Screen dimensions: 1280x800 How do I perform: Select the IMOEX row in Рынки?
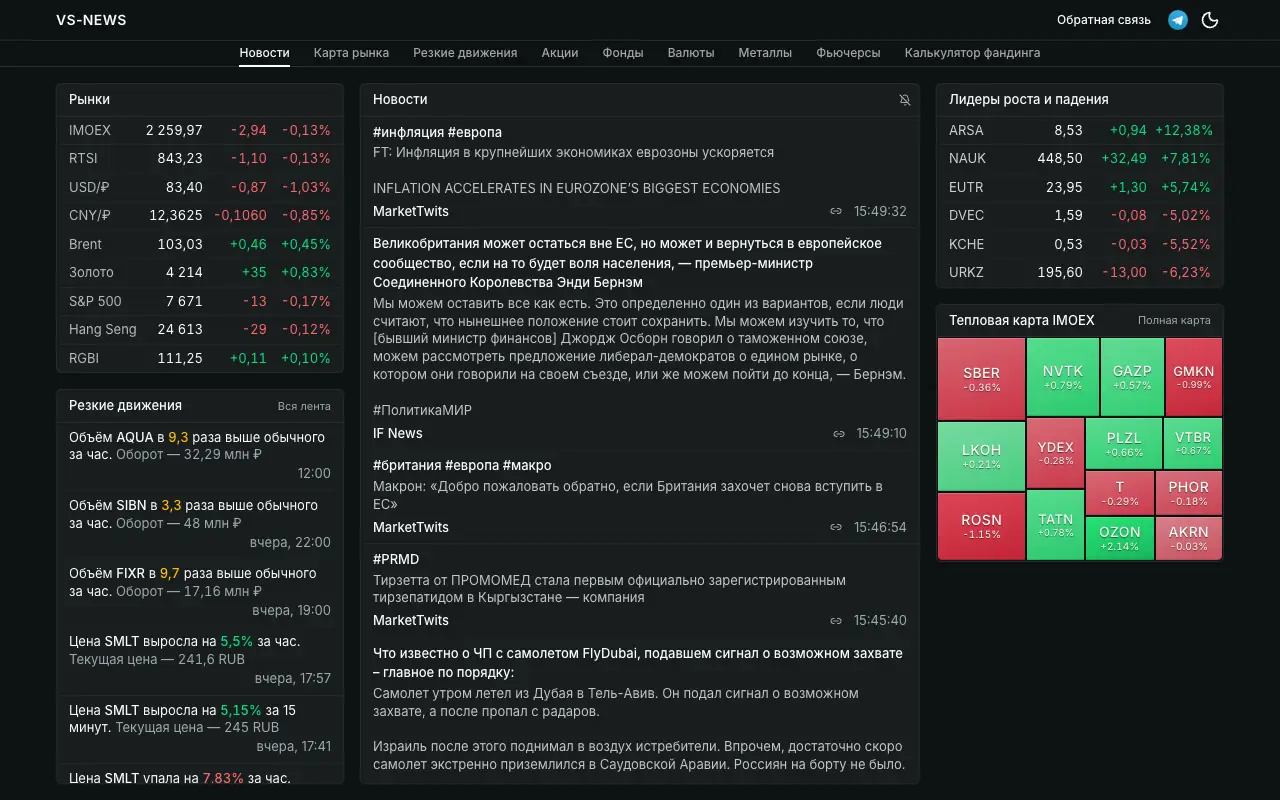click(x=200, y=130)
